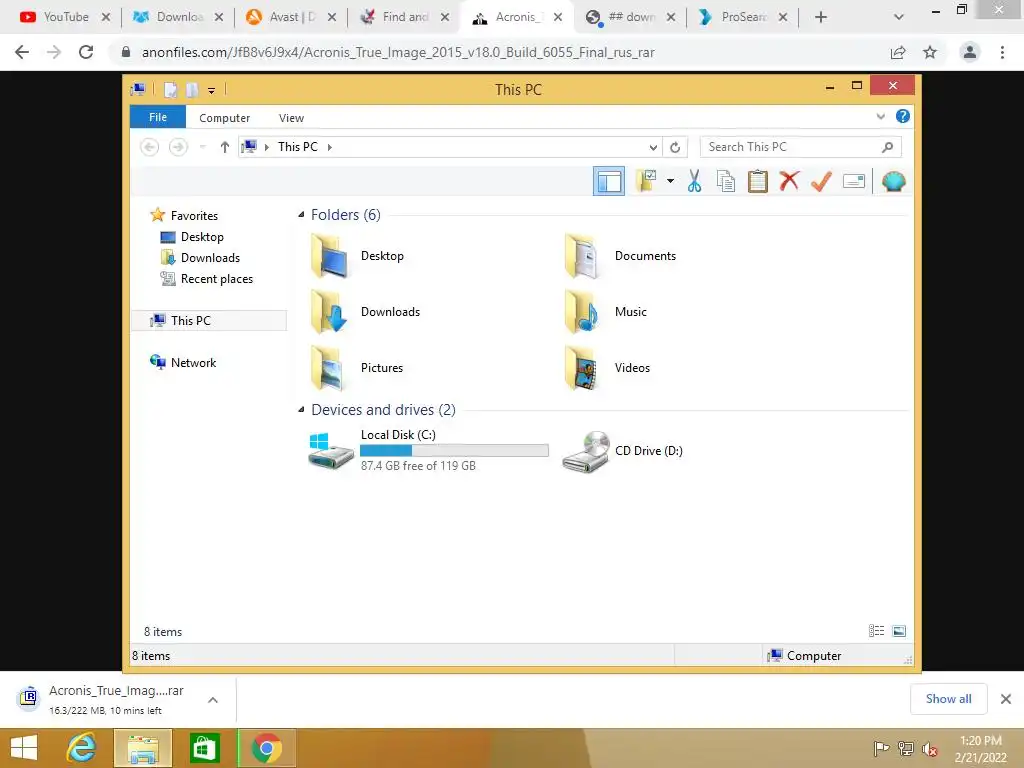Expand the Explorer ribbon chevron
Image resolution: width=1024 pixels, height=768 pixels.
click(880, 116)
